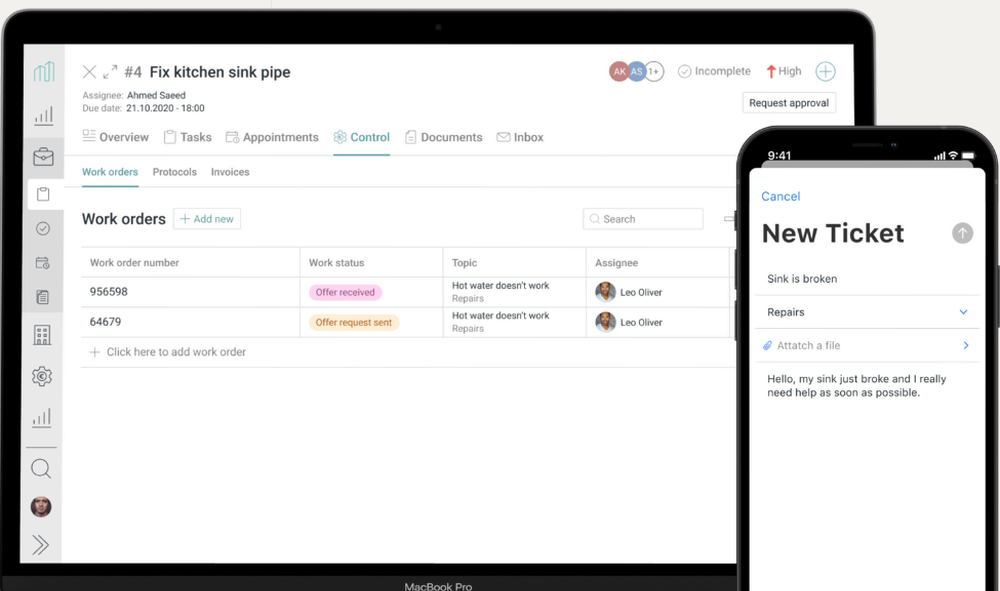Click the Add new work order button
Image resolution: width=1000 pixels, height=591 pixels.
[207, 219]
